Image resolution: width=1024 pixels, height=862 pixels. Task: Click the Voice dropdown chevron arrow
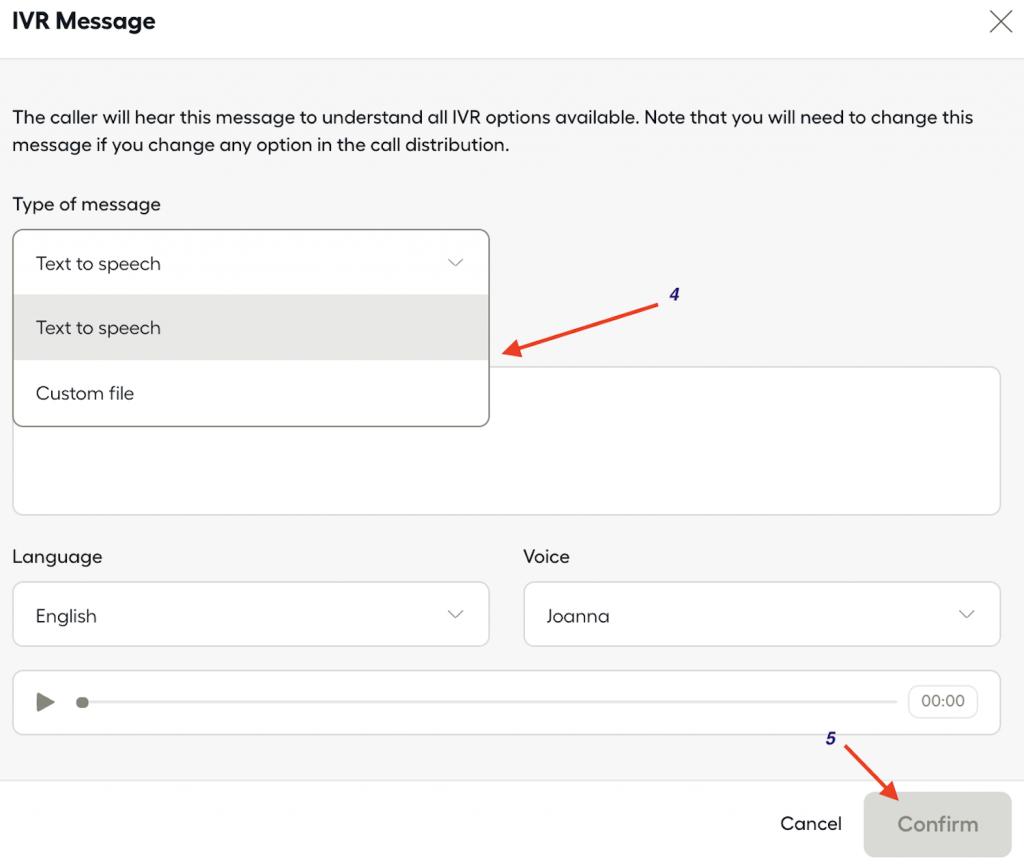point(968,614)
